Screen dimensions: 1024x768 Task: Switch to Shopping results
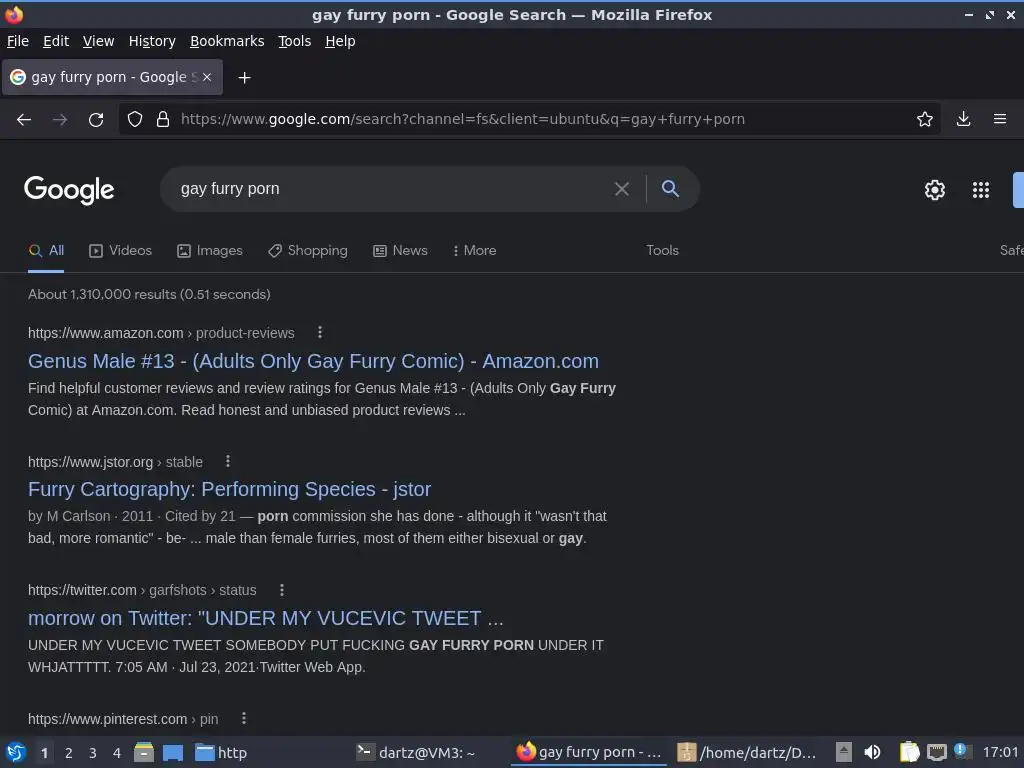pyautogui.click(x=308, y=251)
